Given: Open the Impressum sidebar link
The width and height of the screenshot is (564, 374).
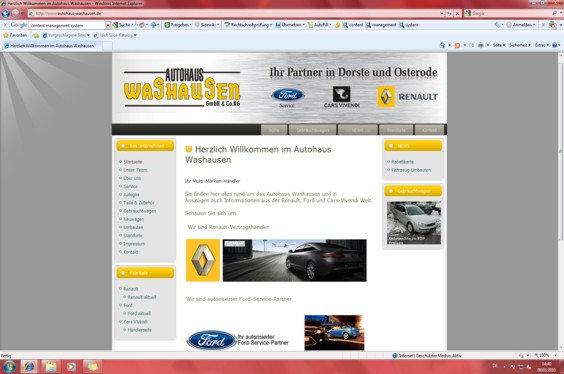Looking at the screenshot, I should pyautogui.click(x=134, y=244).
